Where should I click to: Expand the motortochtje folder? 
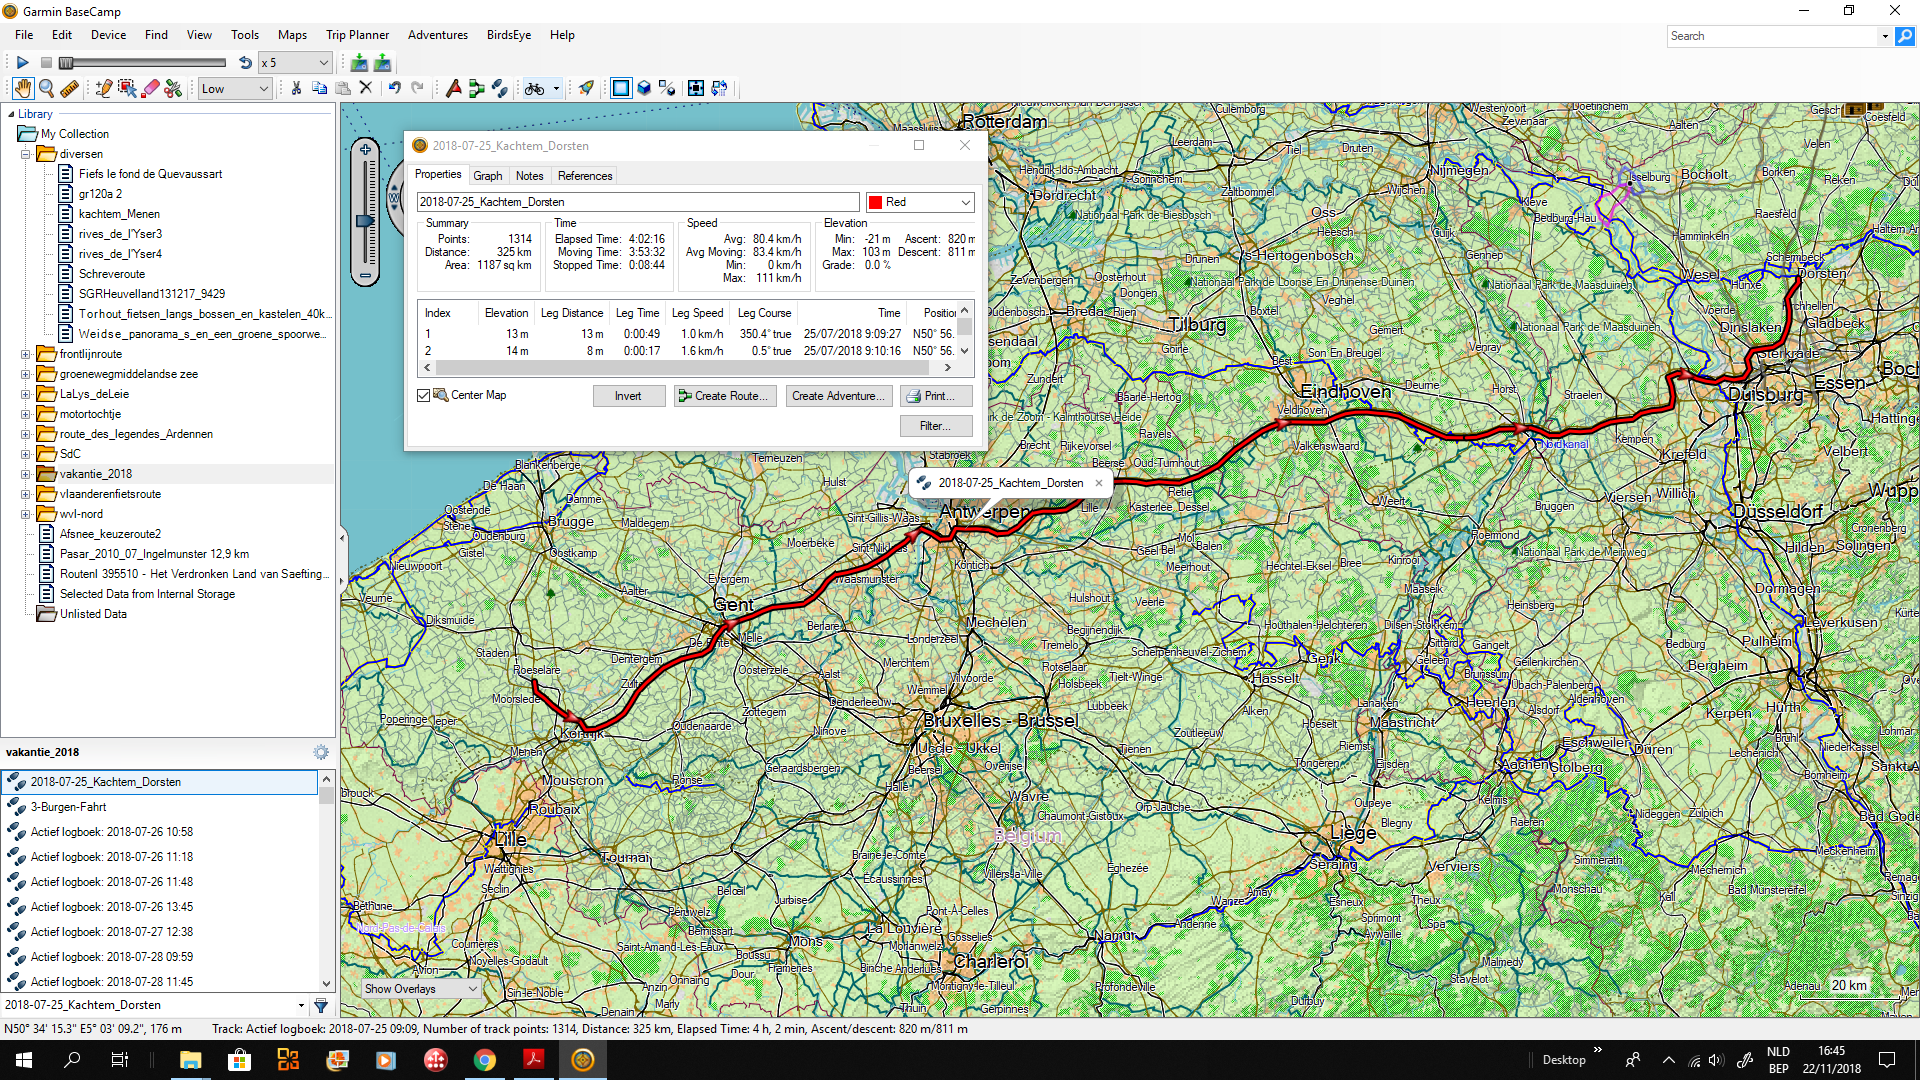point(26,414)
